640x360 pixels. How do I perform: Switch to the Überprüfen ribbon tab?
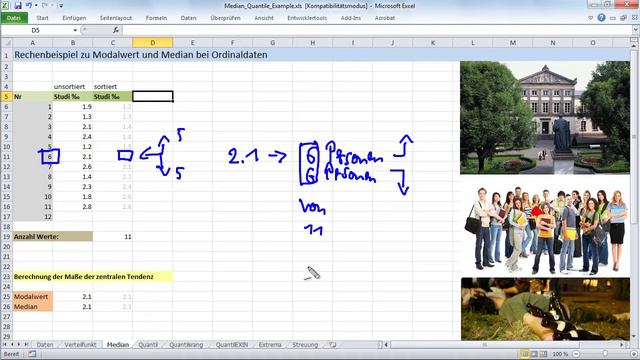(225, 18)
